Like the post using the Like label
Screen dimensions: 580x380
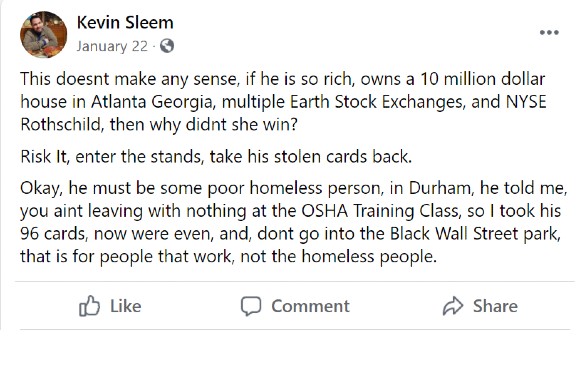tap(126, 306)
